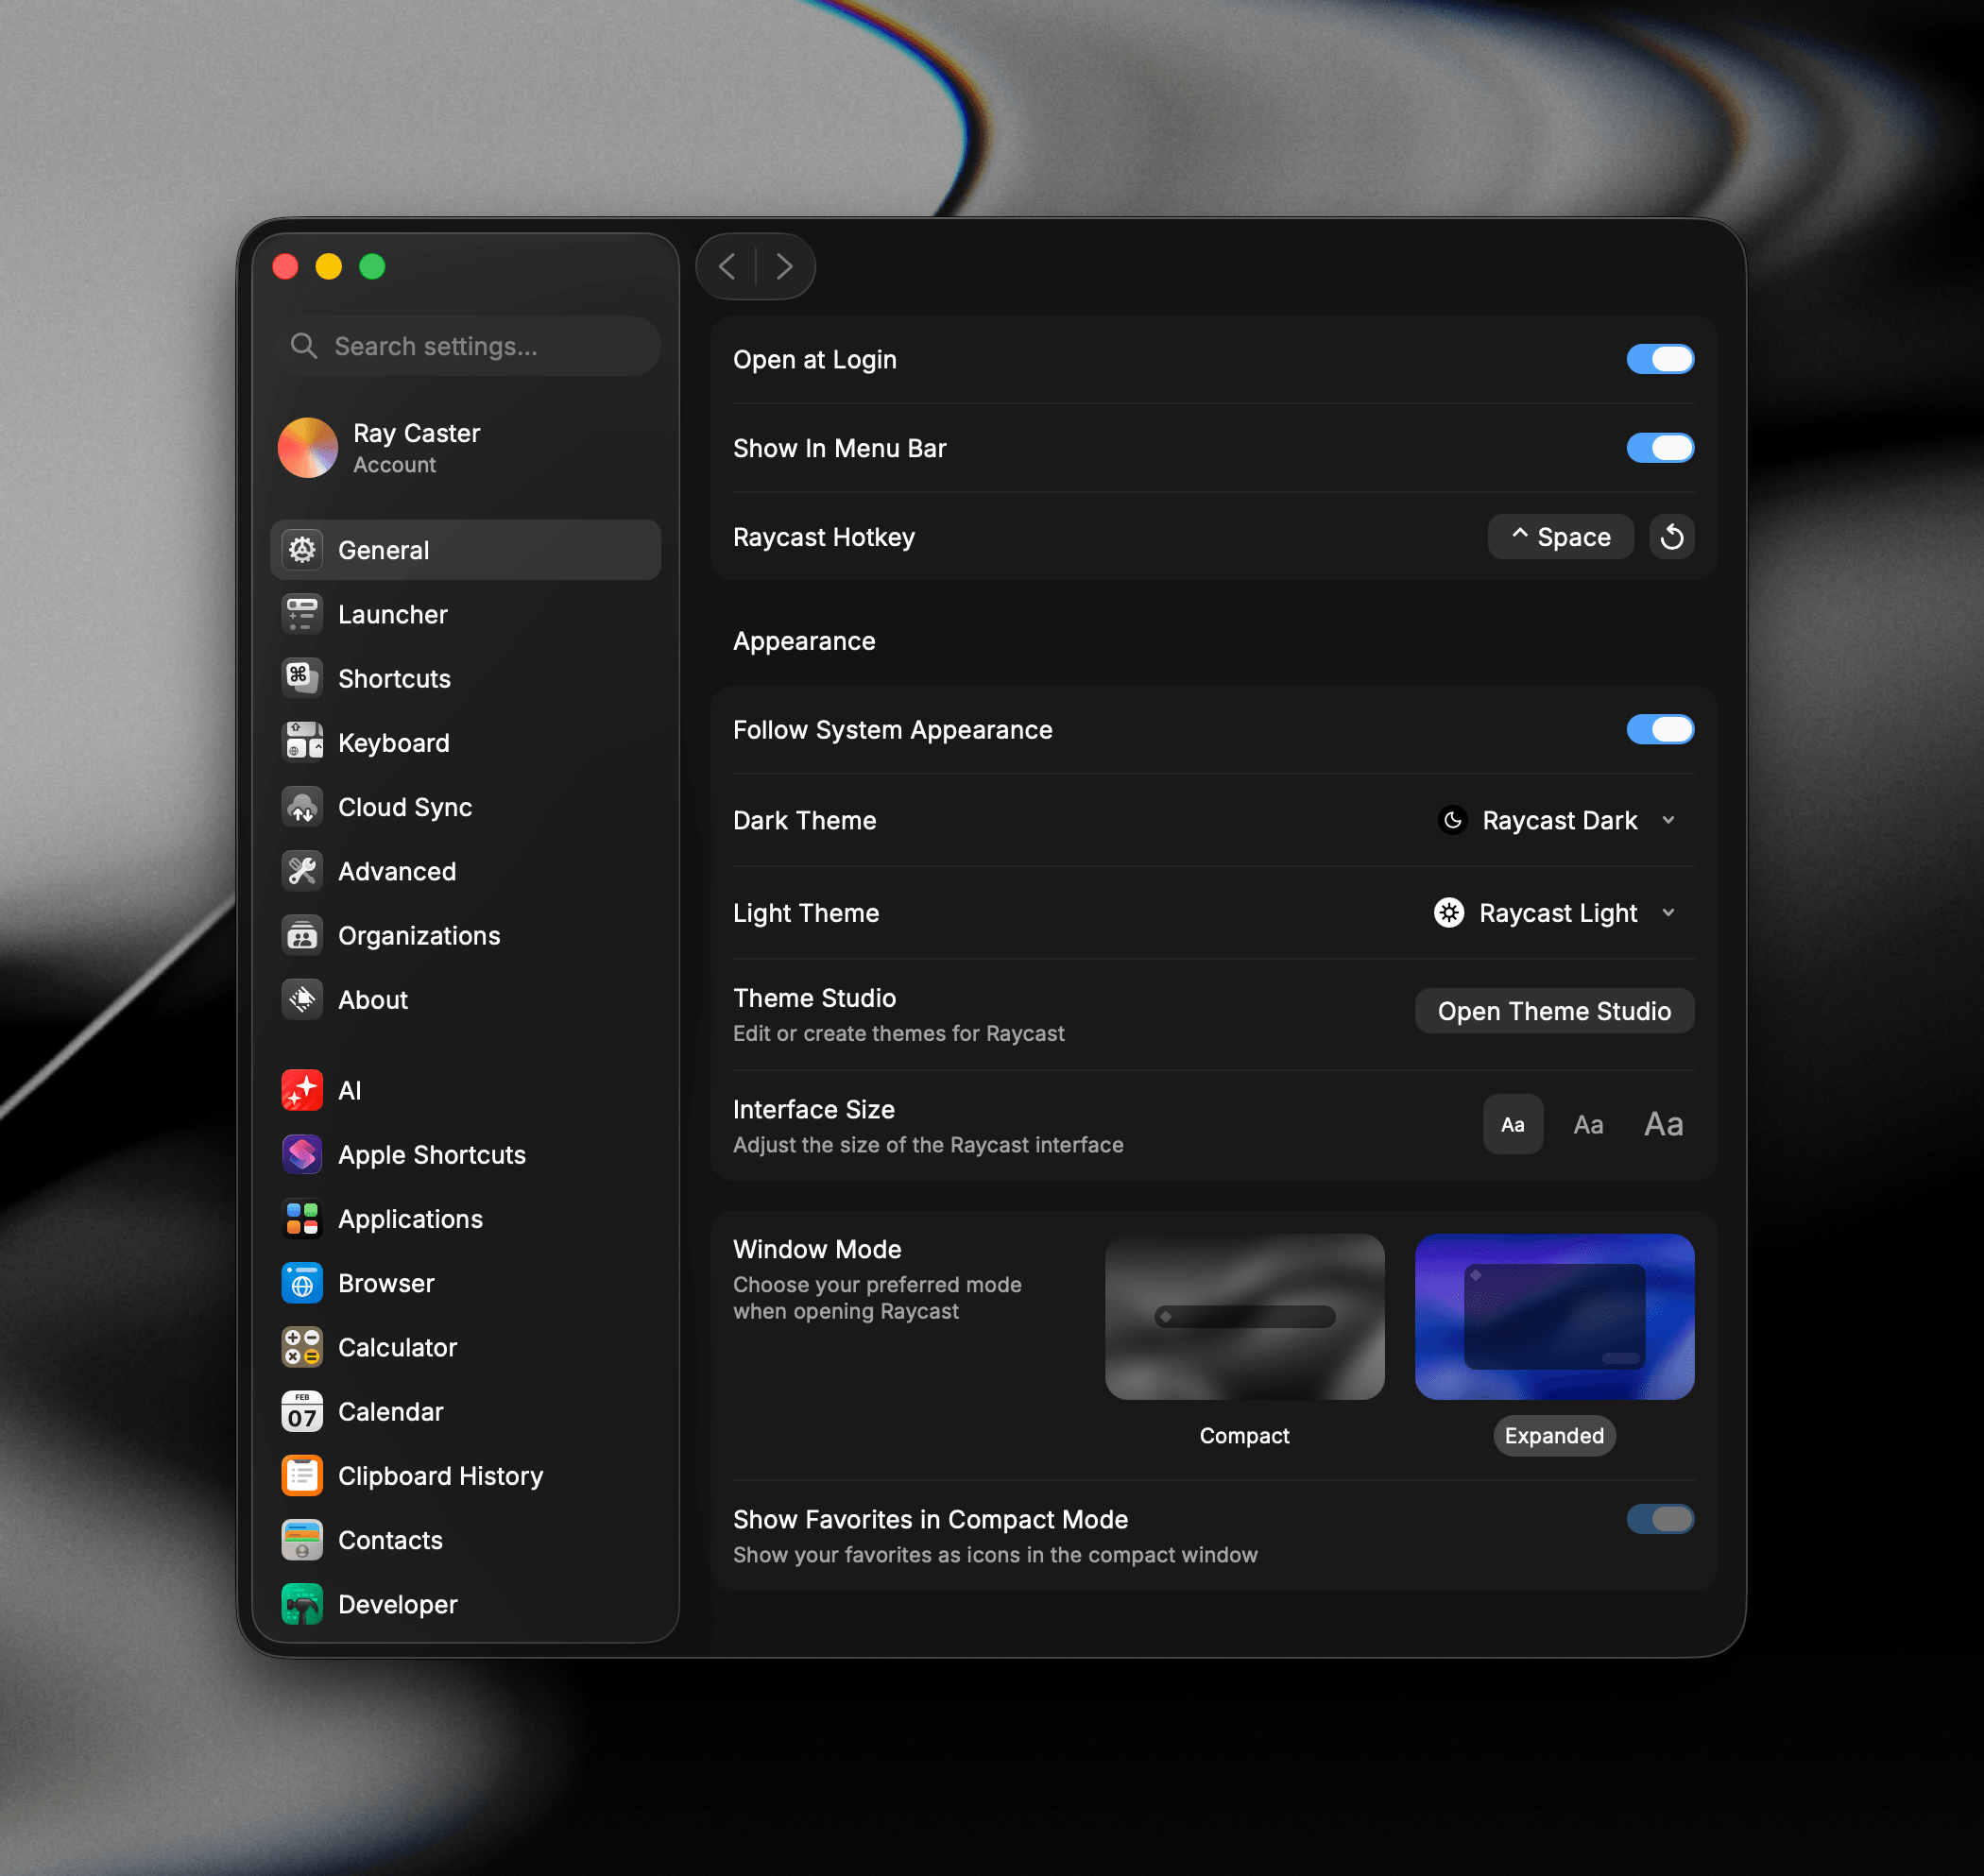Select the largest Aa interface size
Screen dimensions: 1984x1876
[x=1663, y=1124]
